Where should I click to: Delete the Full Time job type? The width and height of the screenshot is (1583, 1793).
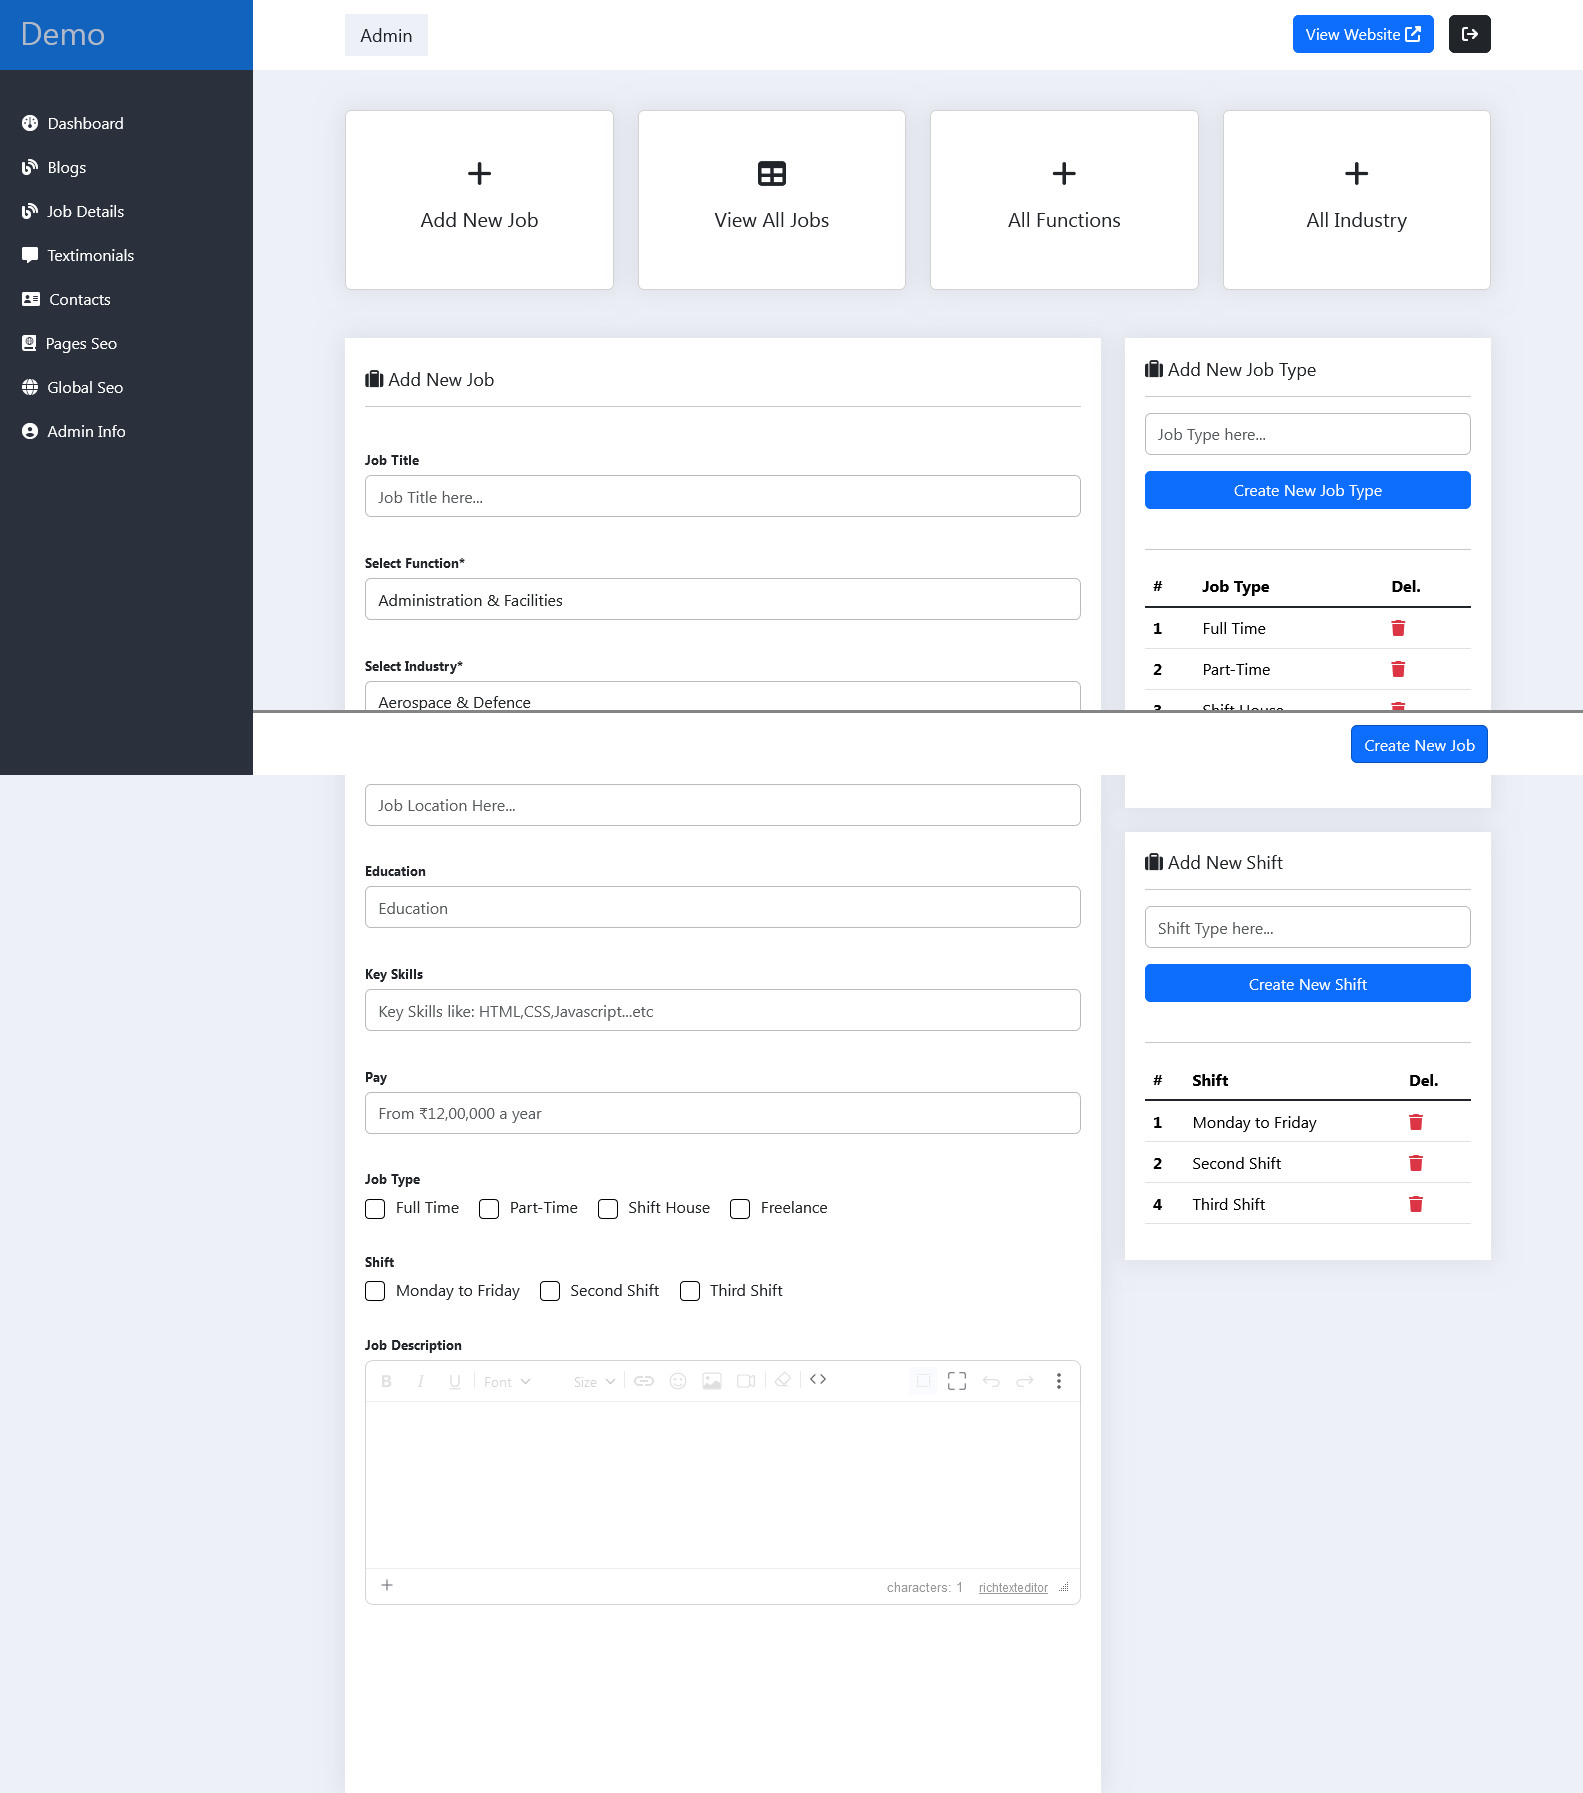click(x=1398, y=628)
